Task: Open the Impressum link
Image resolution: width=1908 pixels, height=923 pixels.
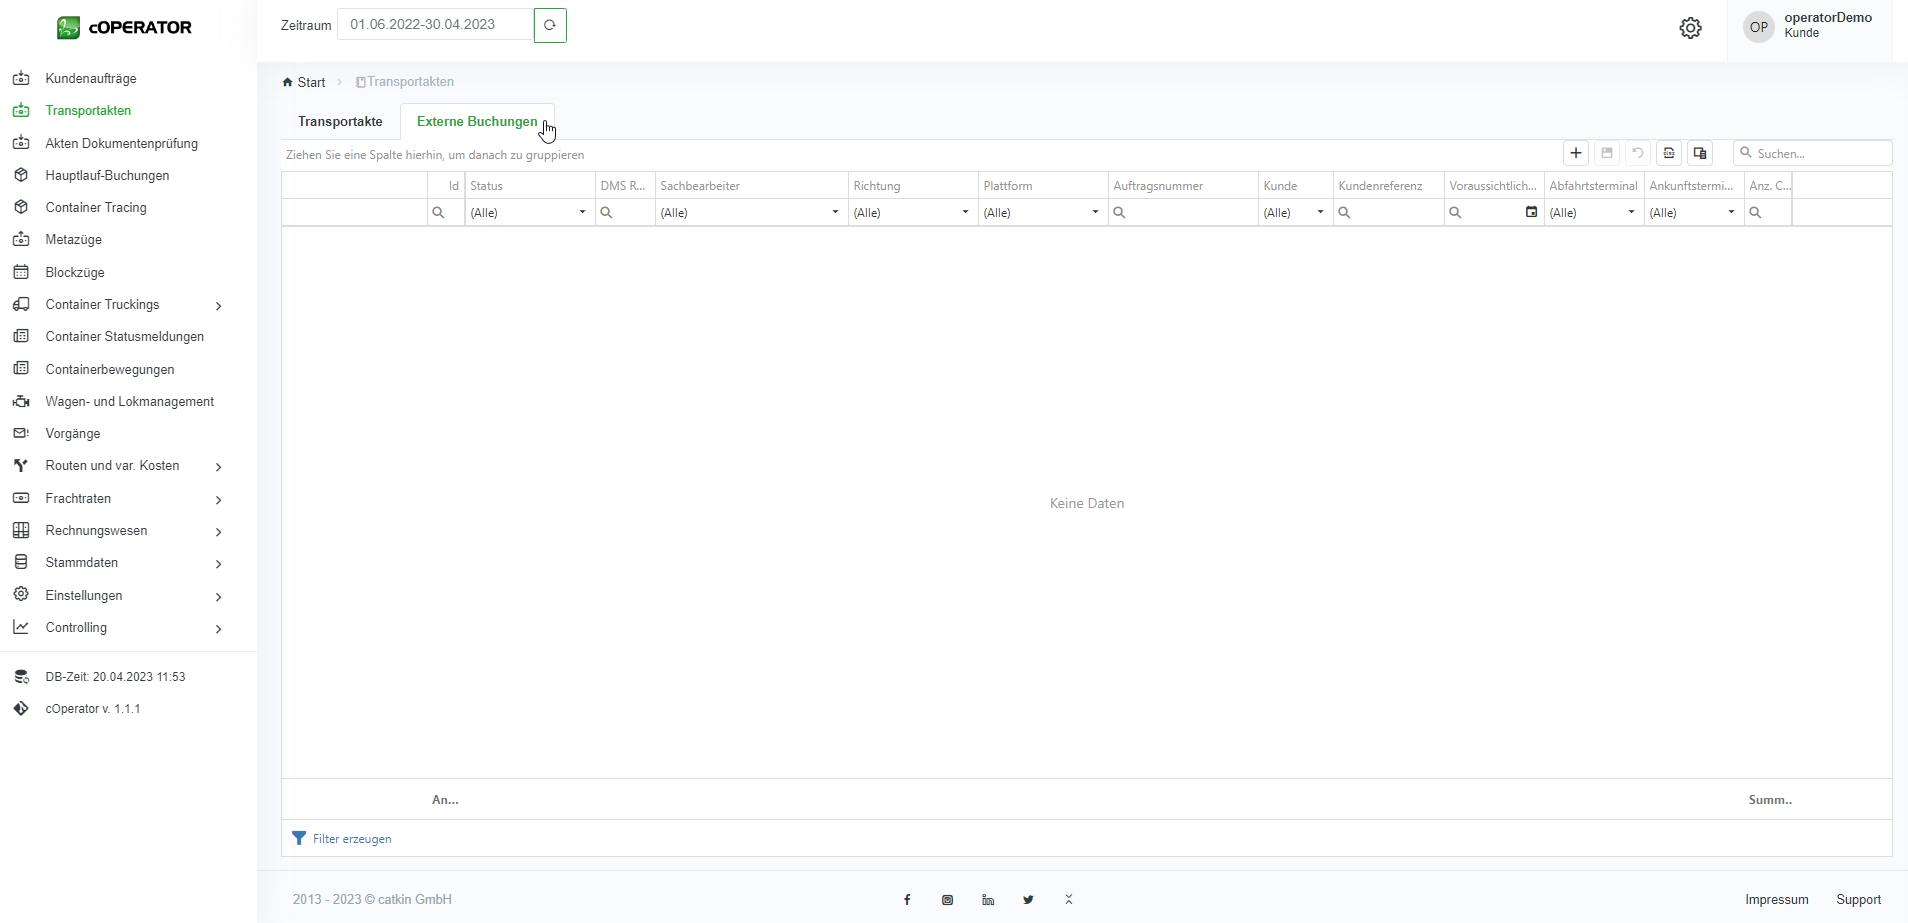Action: tap(1776, 900)
